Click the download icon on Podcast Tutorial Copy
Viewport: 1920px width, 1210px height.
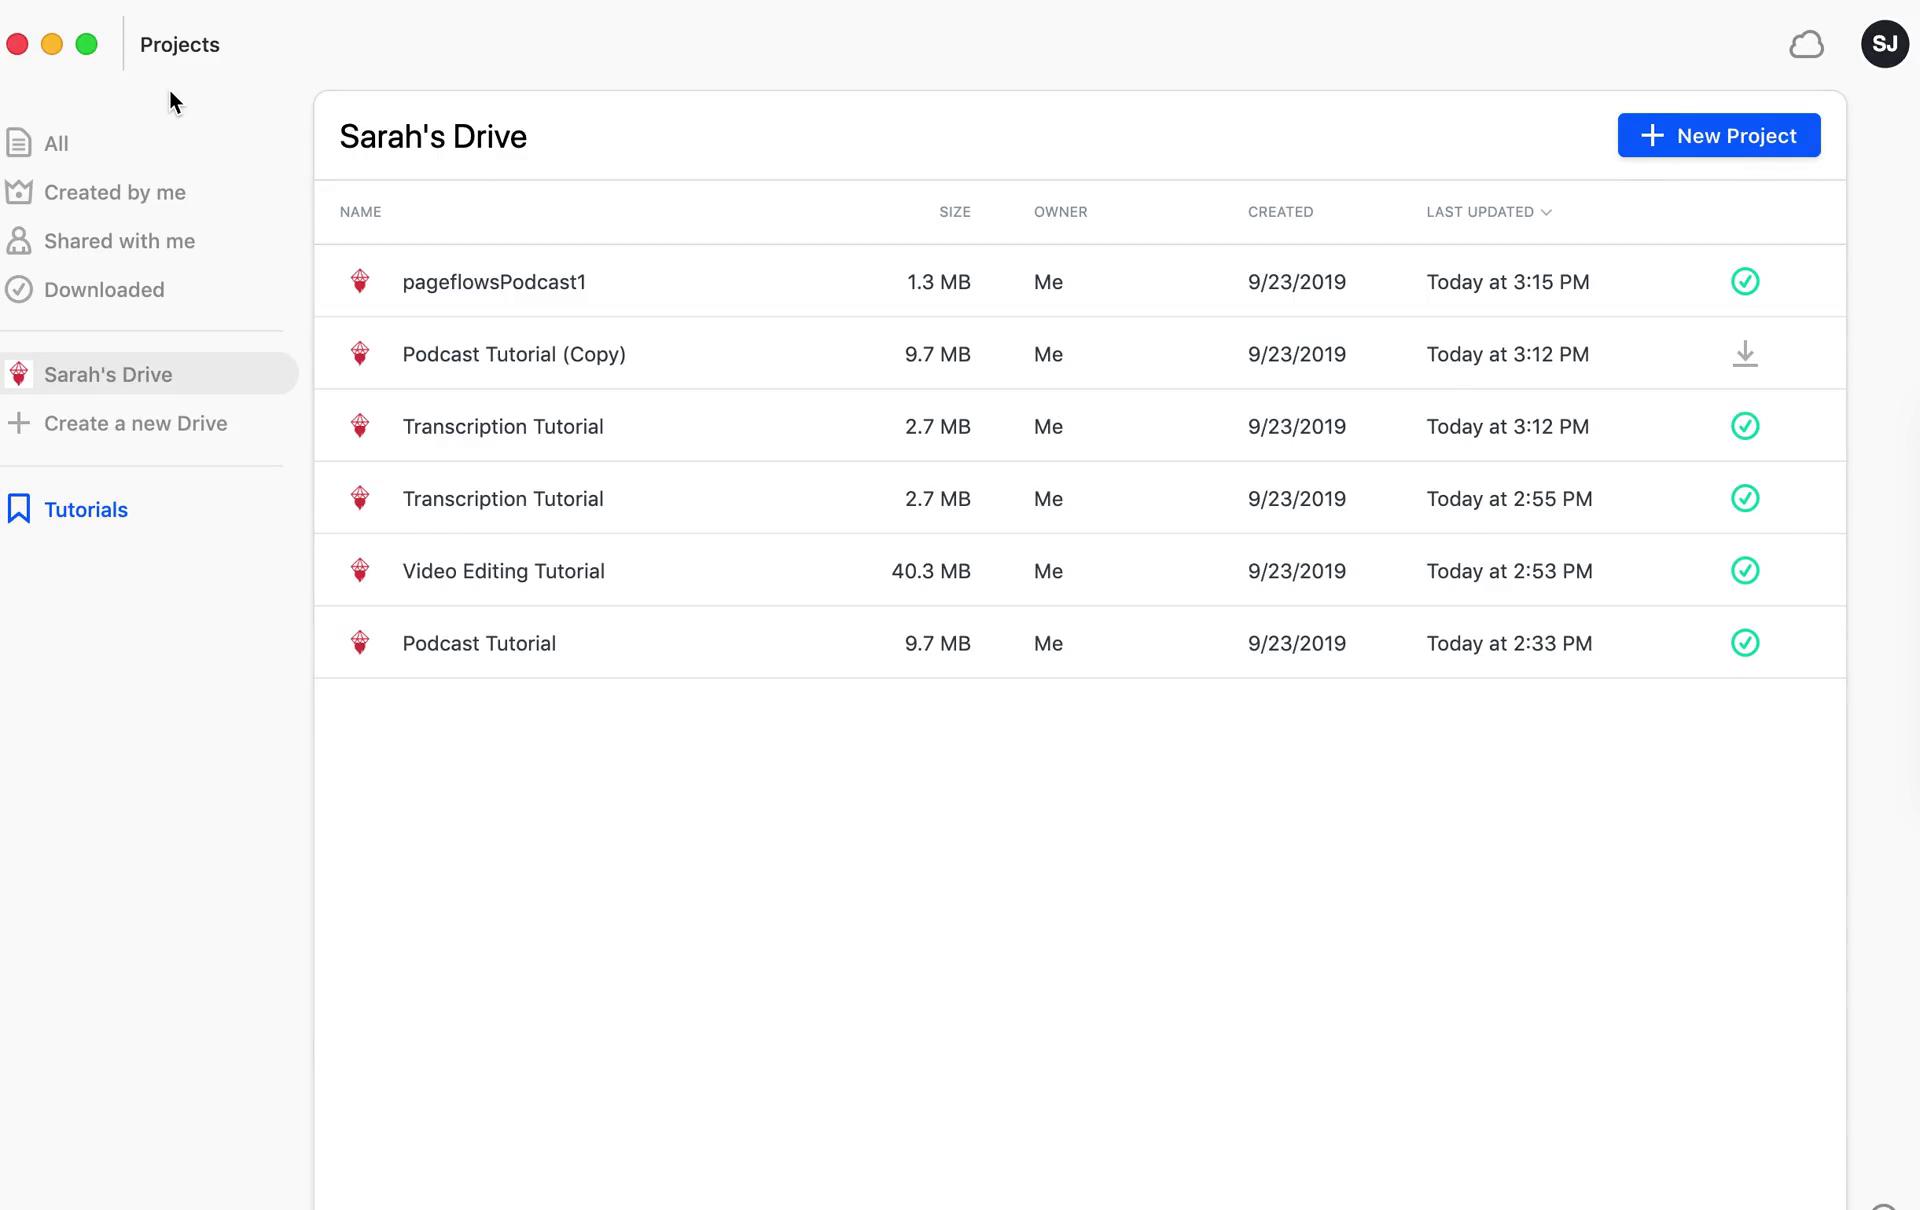1746,353
